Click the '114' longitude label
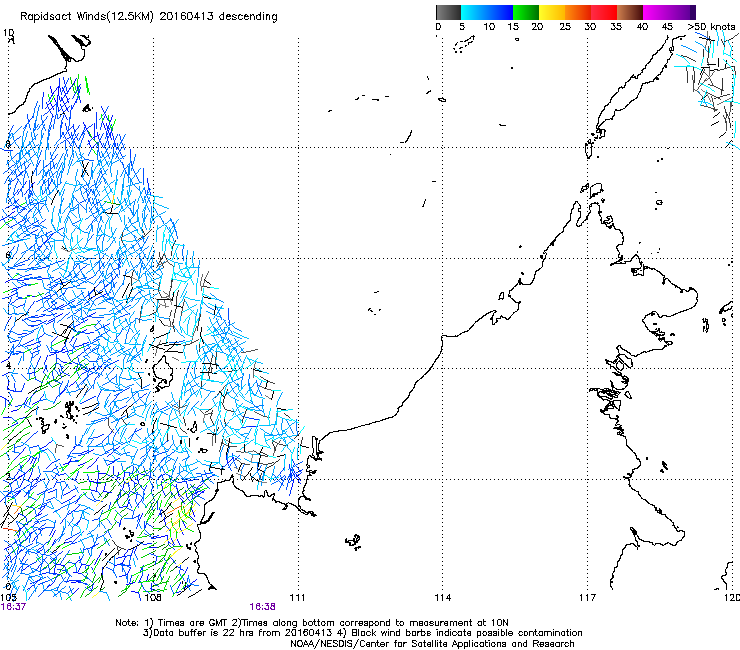Screen dimensions: 740x650 (x=443, y=598)
